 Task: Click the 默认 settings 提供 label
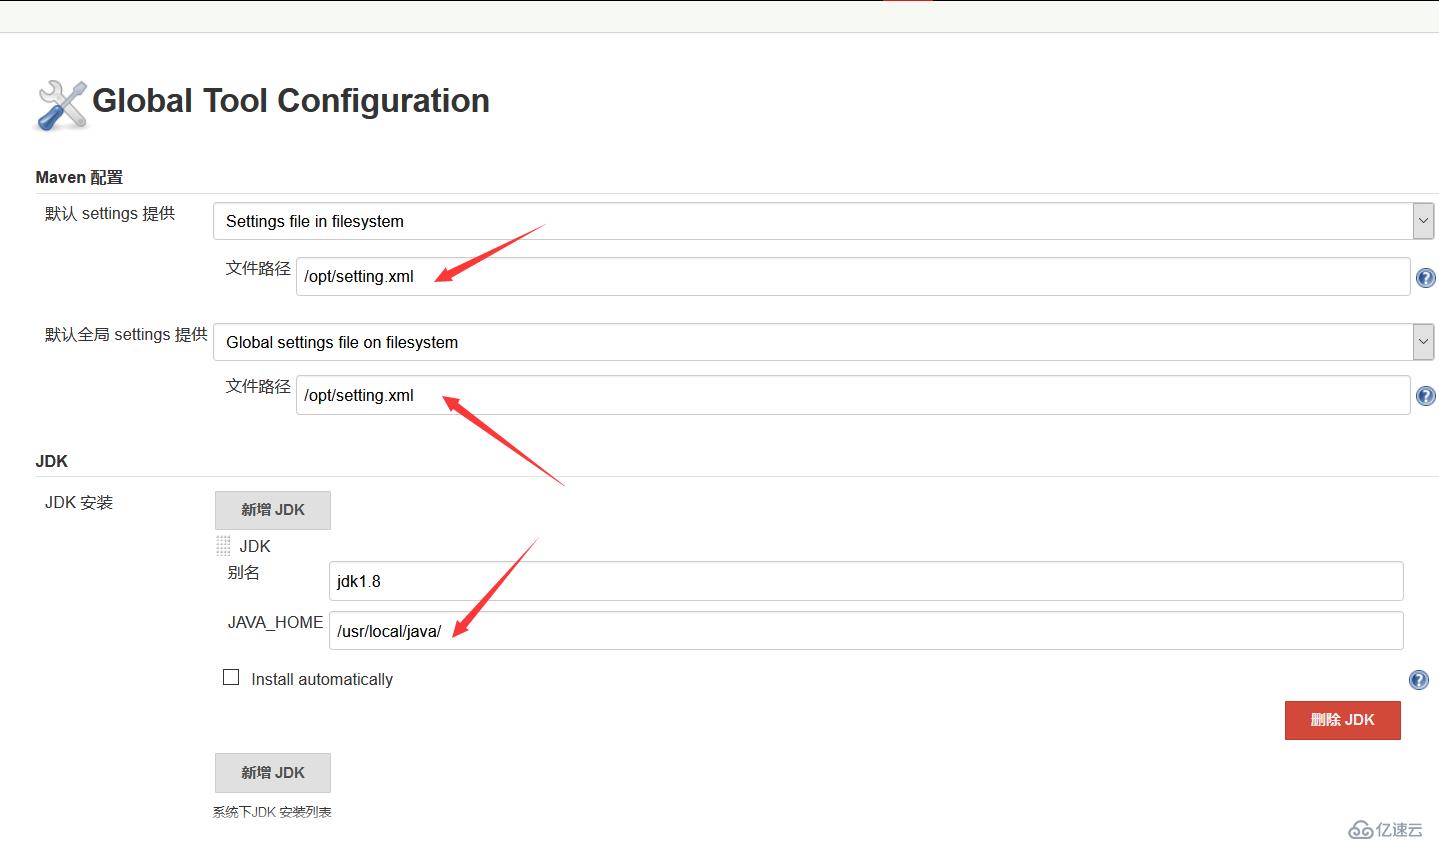coord(110,213)
